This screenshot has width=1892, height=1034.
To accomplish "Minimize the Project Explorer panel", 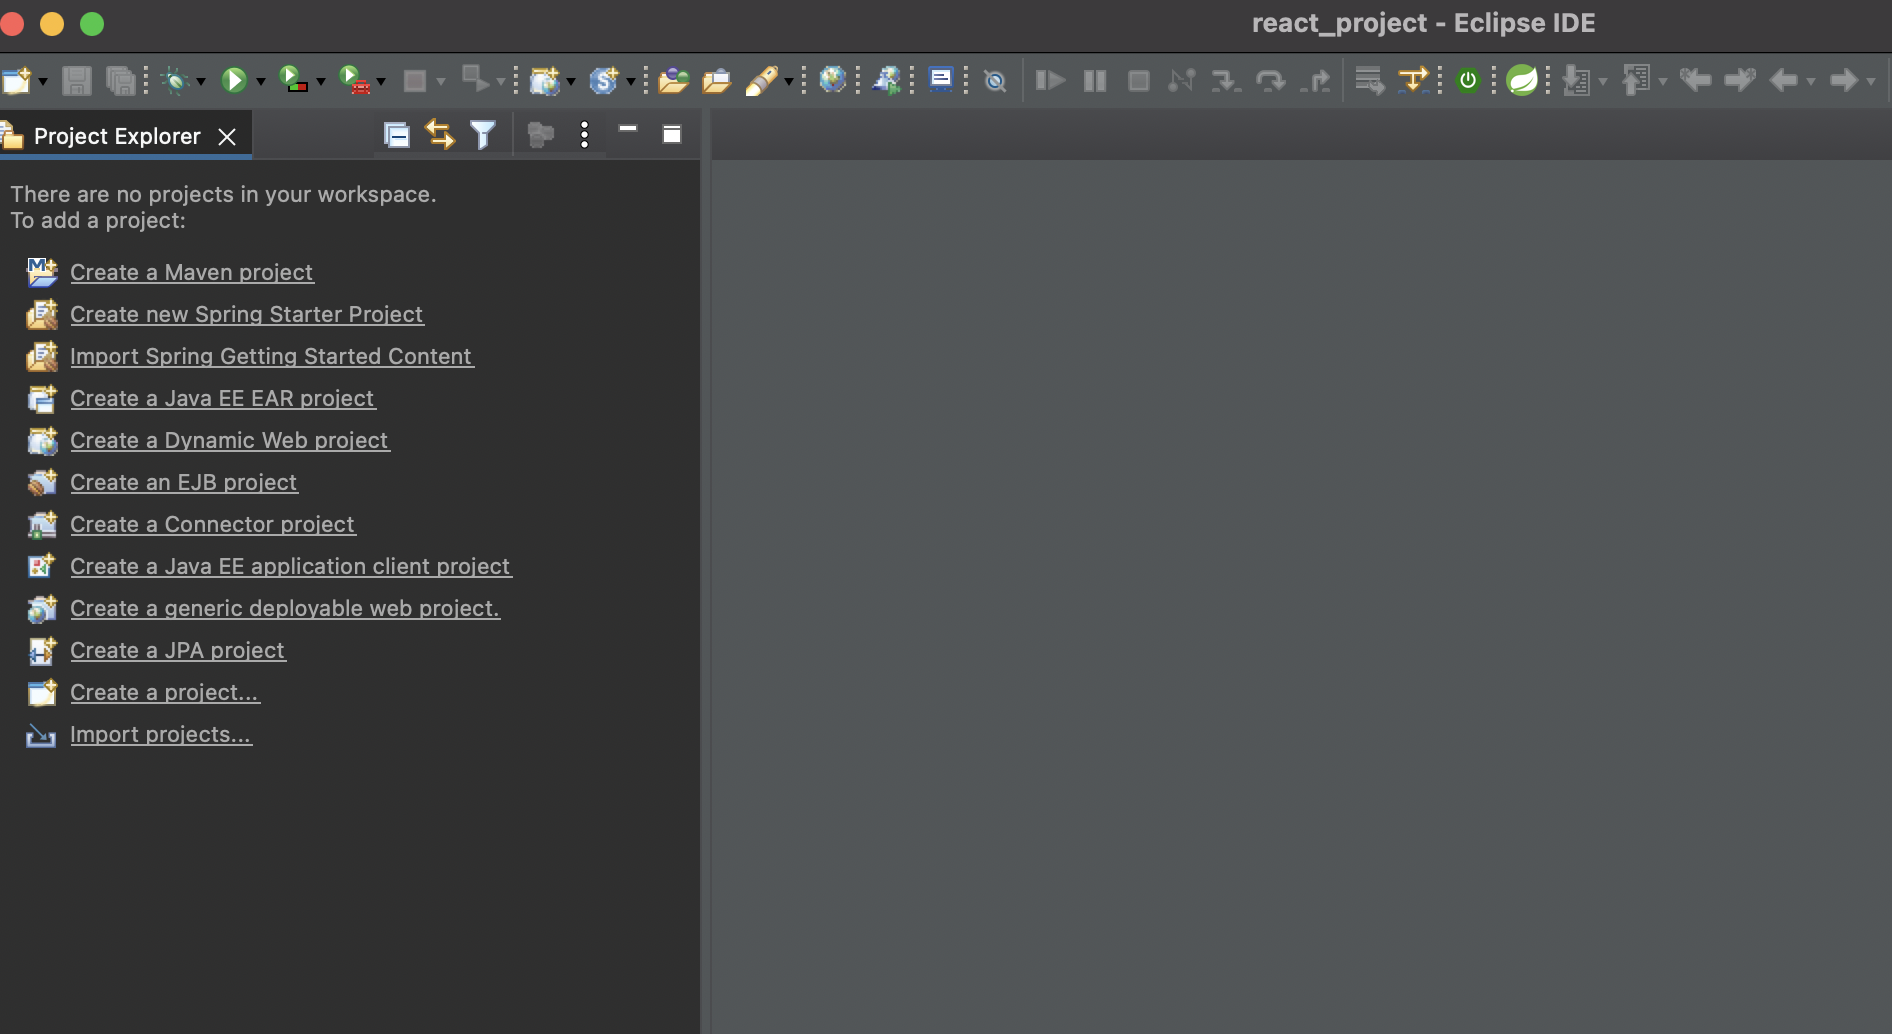I will click(628, 129).
